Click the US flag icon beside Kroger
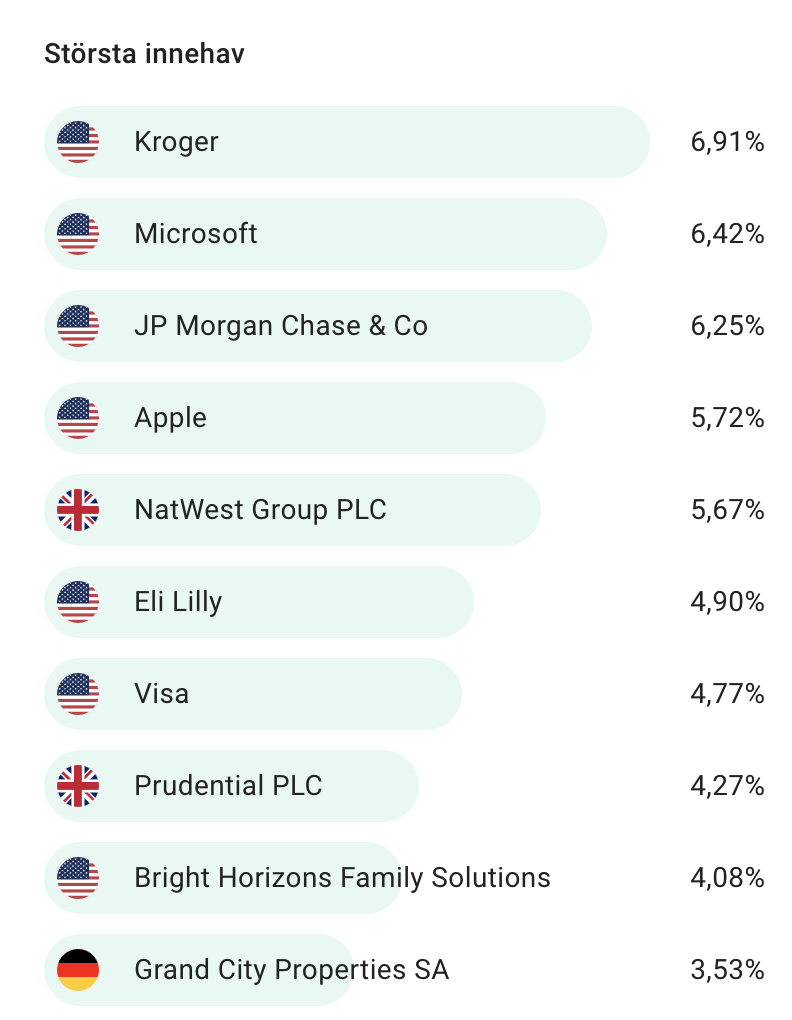This screenshot has height=1020, width=792. pos(78,142)
